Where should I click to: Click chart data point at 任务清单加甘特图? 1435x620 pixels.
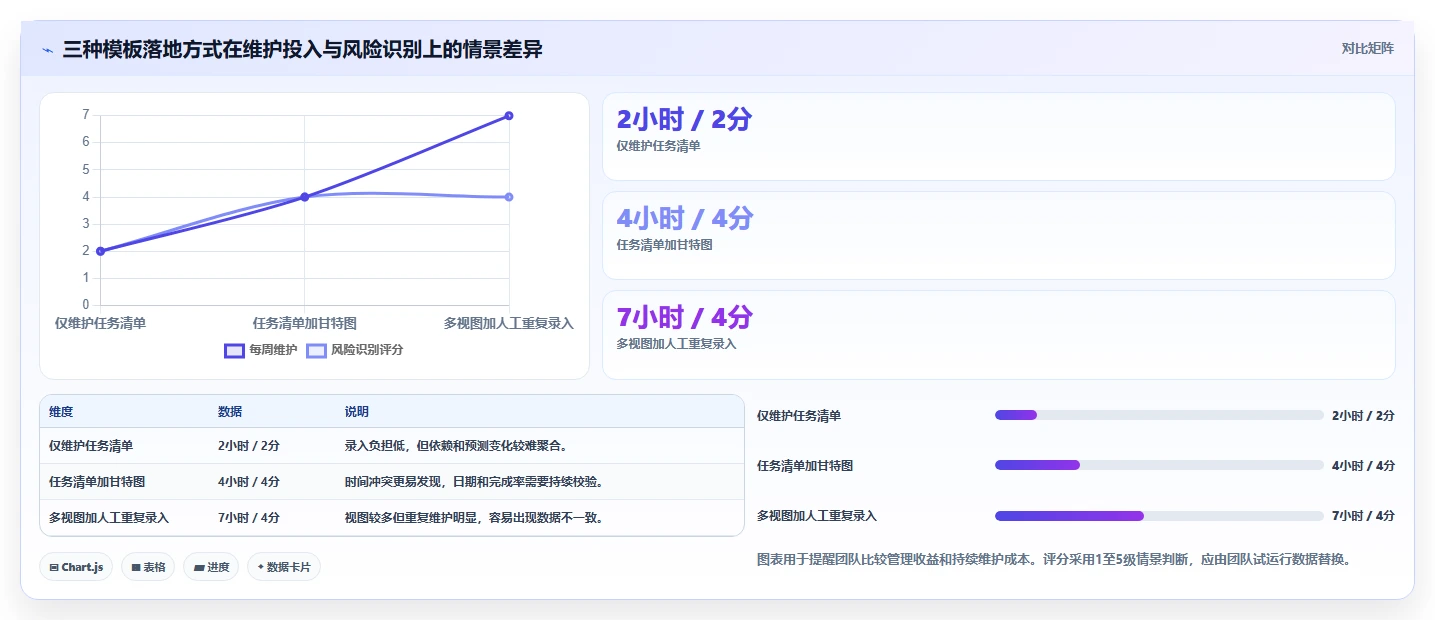click(x=305, y=197)
